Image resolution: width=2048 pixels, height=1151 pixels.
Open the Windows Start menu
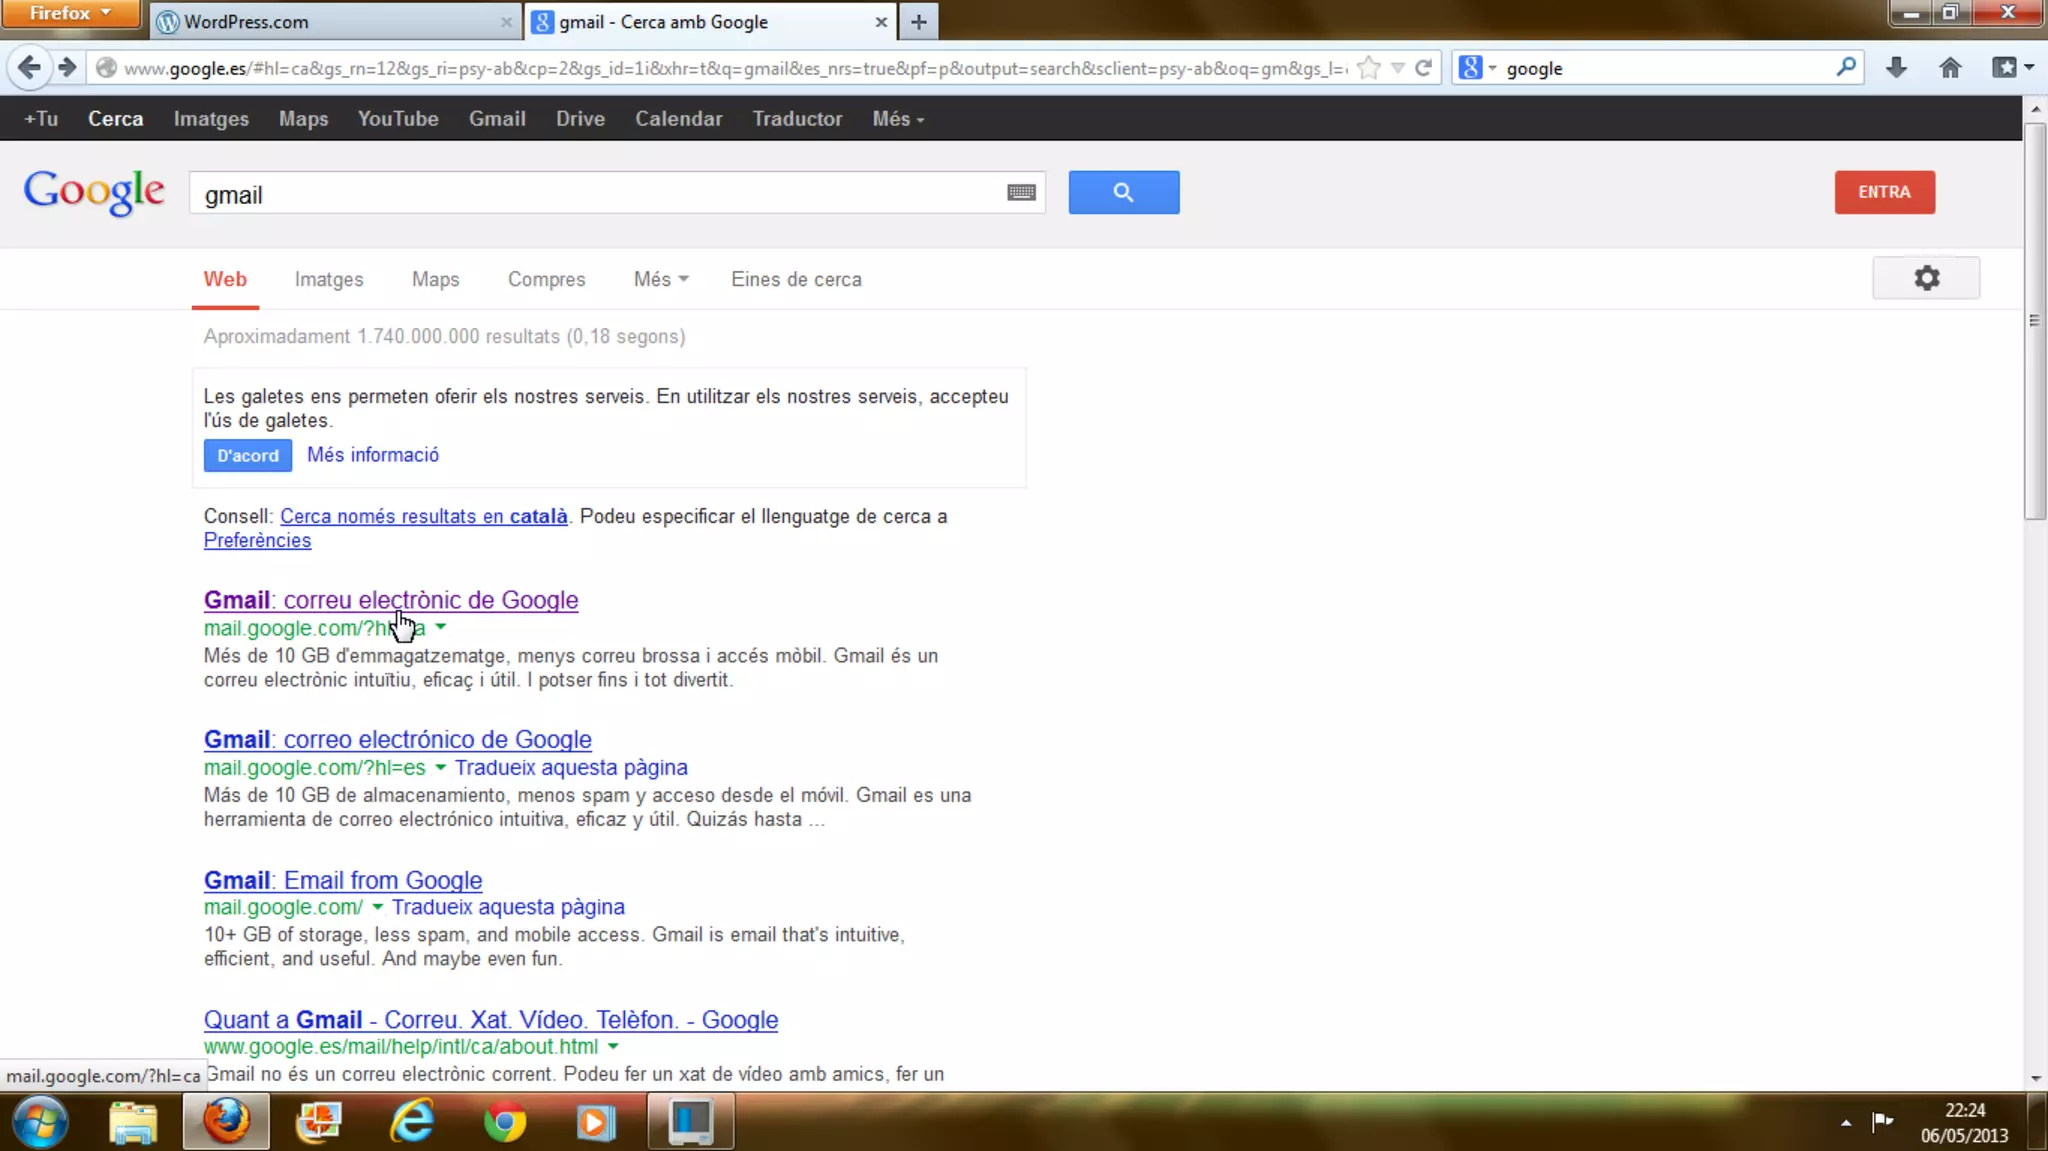(40, 1122)
